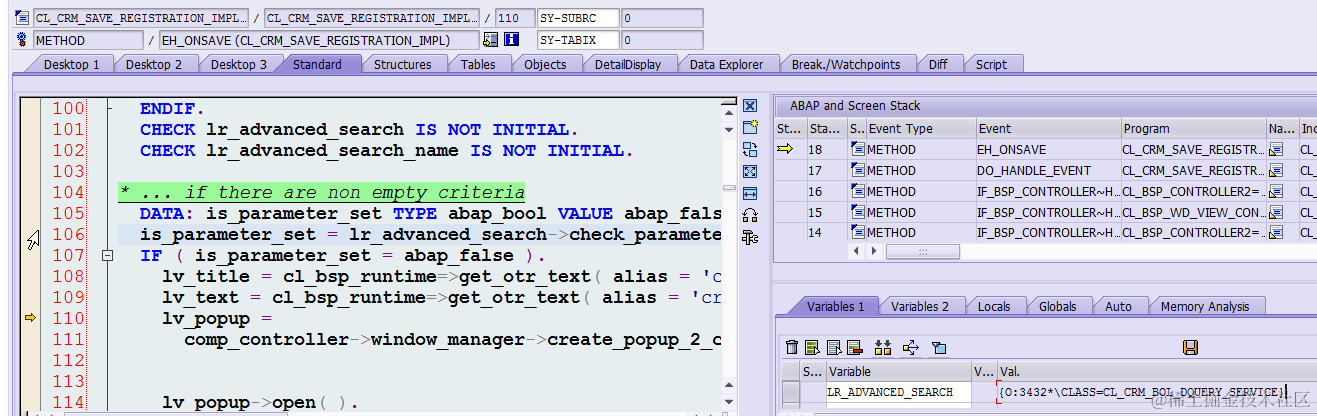Image resolution: width=1317 pixels, height=416 pixels.
Task: Click the breakpoint marker beside line 106
Action: click(x=32, y=238)
